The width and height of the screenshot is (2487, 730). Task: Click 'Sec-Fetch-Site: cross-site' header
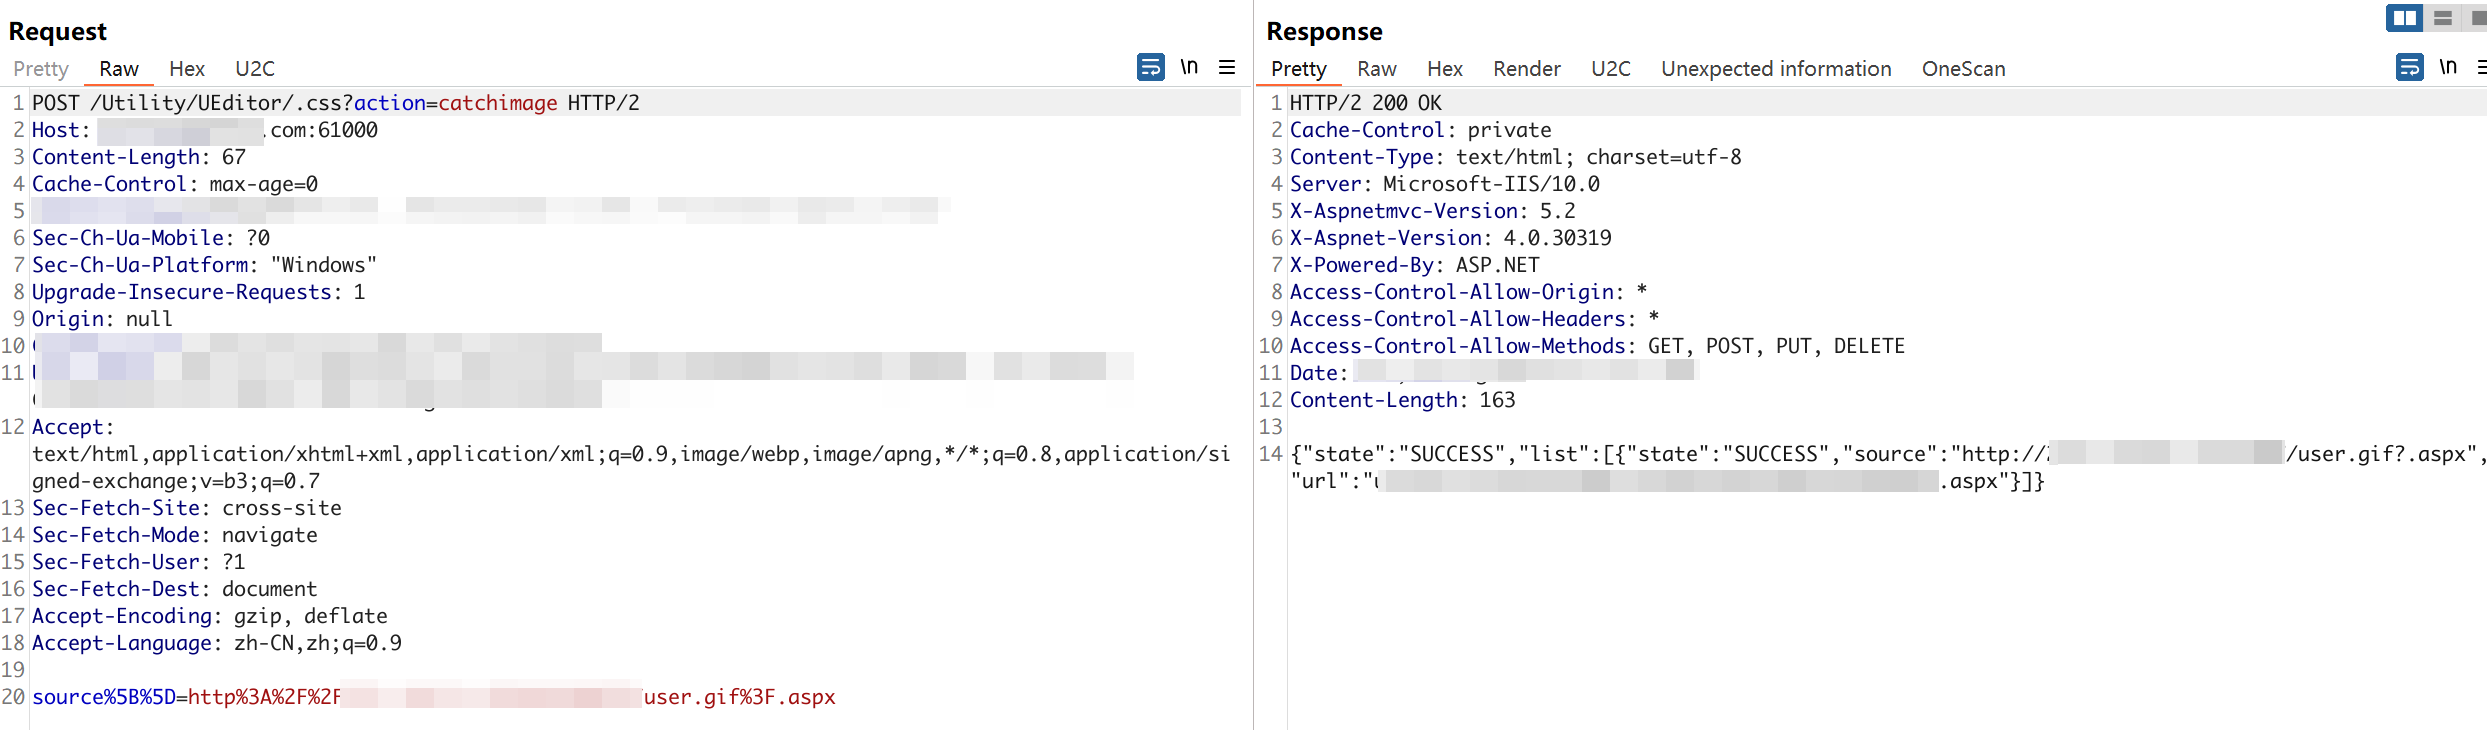click(x=187, y=508)
